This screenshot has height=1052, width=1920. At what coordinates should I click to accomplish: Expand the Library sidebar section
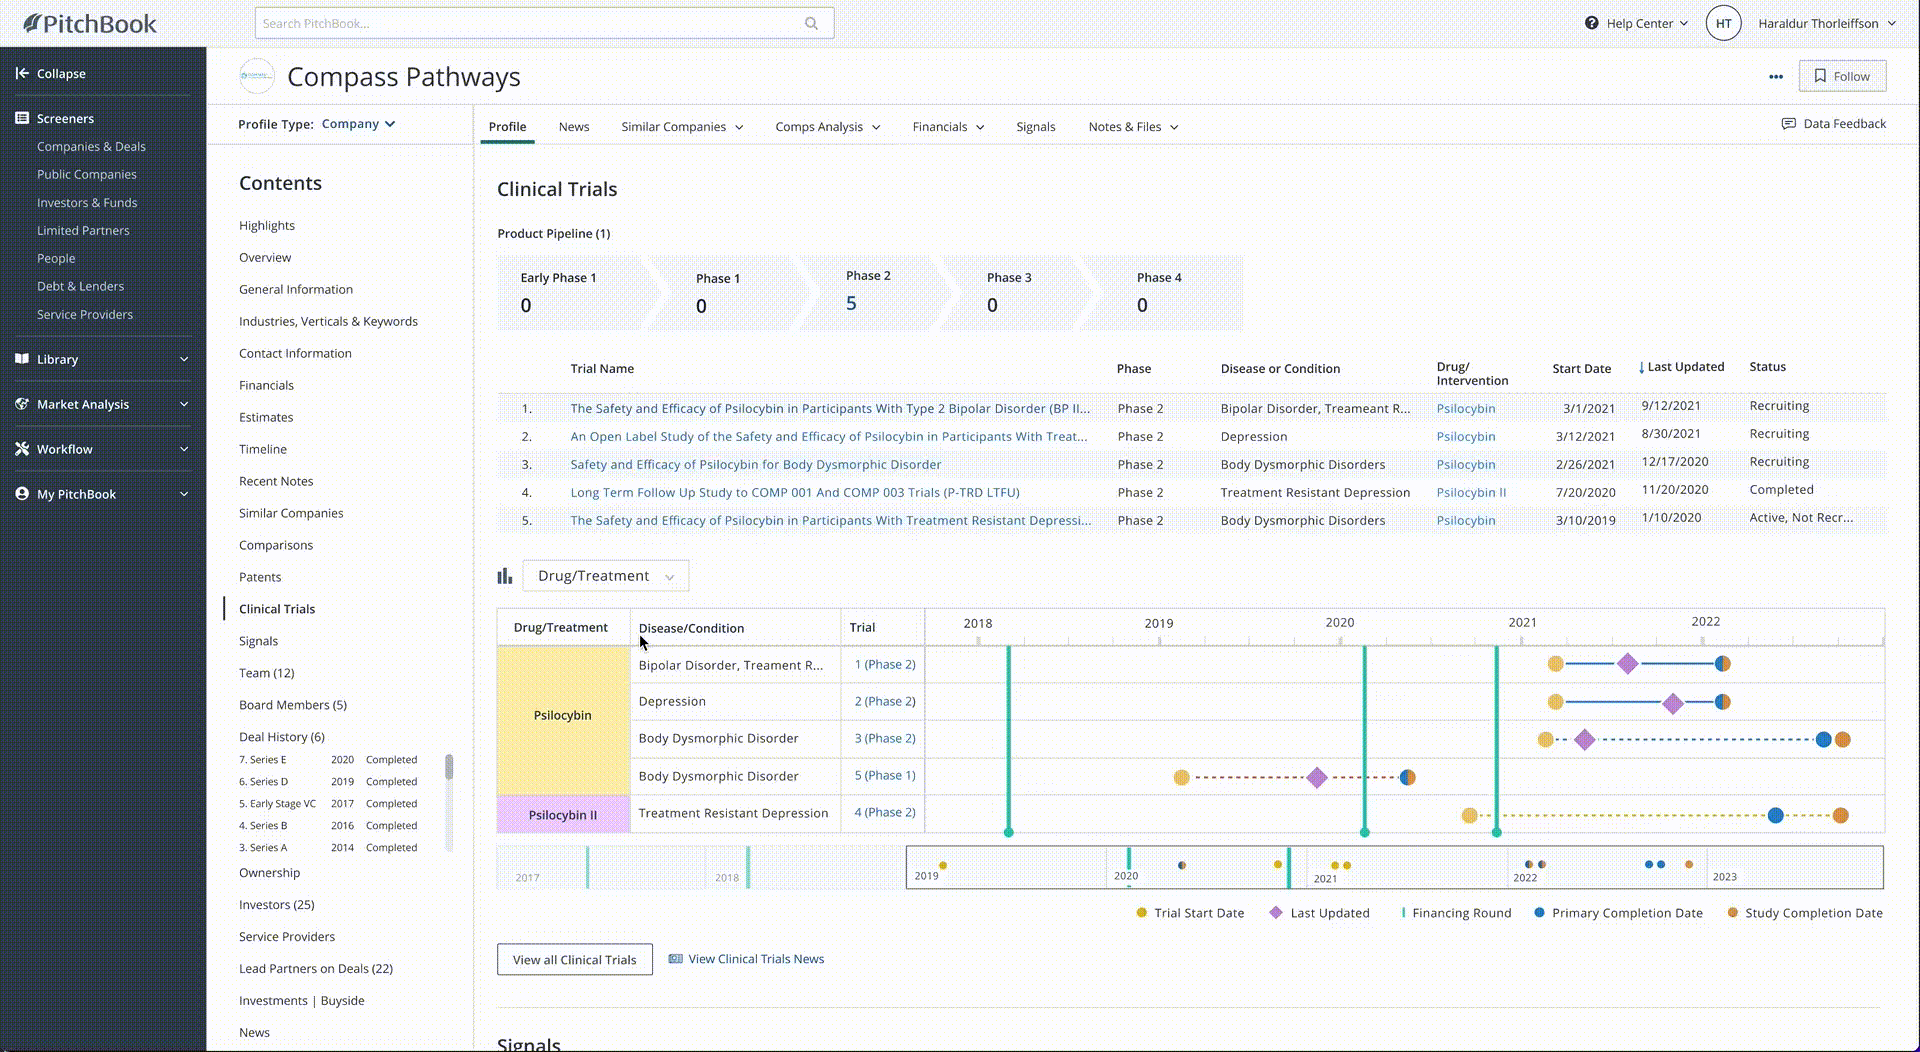click(x=102, y=359)
